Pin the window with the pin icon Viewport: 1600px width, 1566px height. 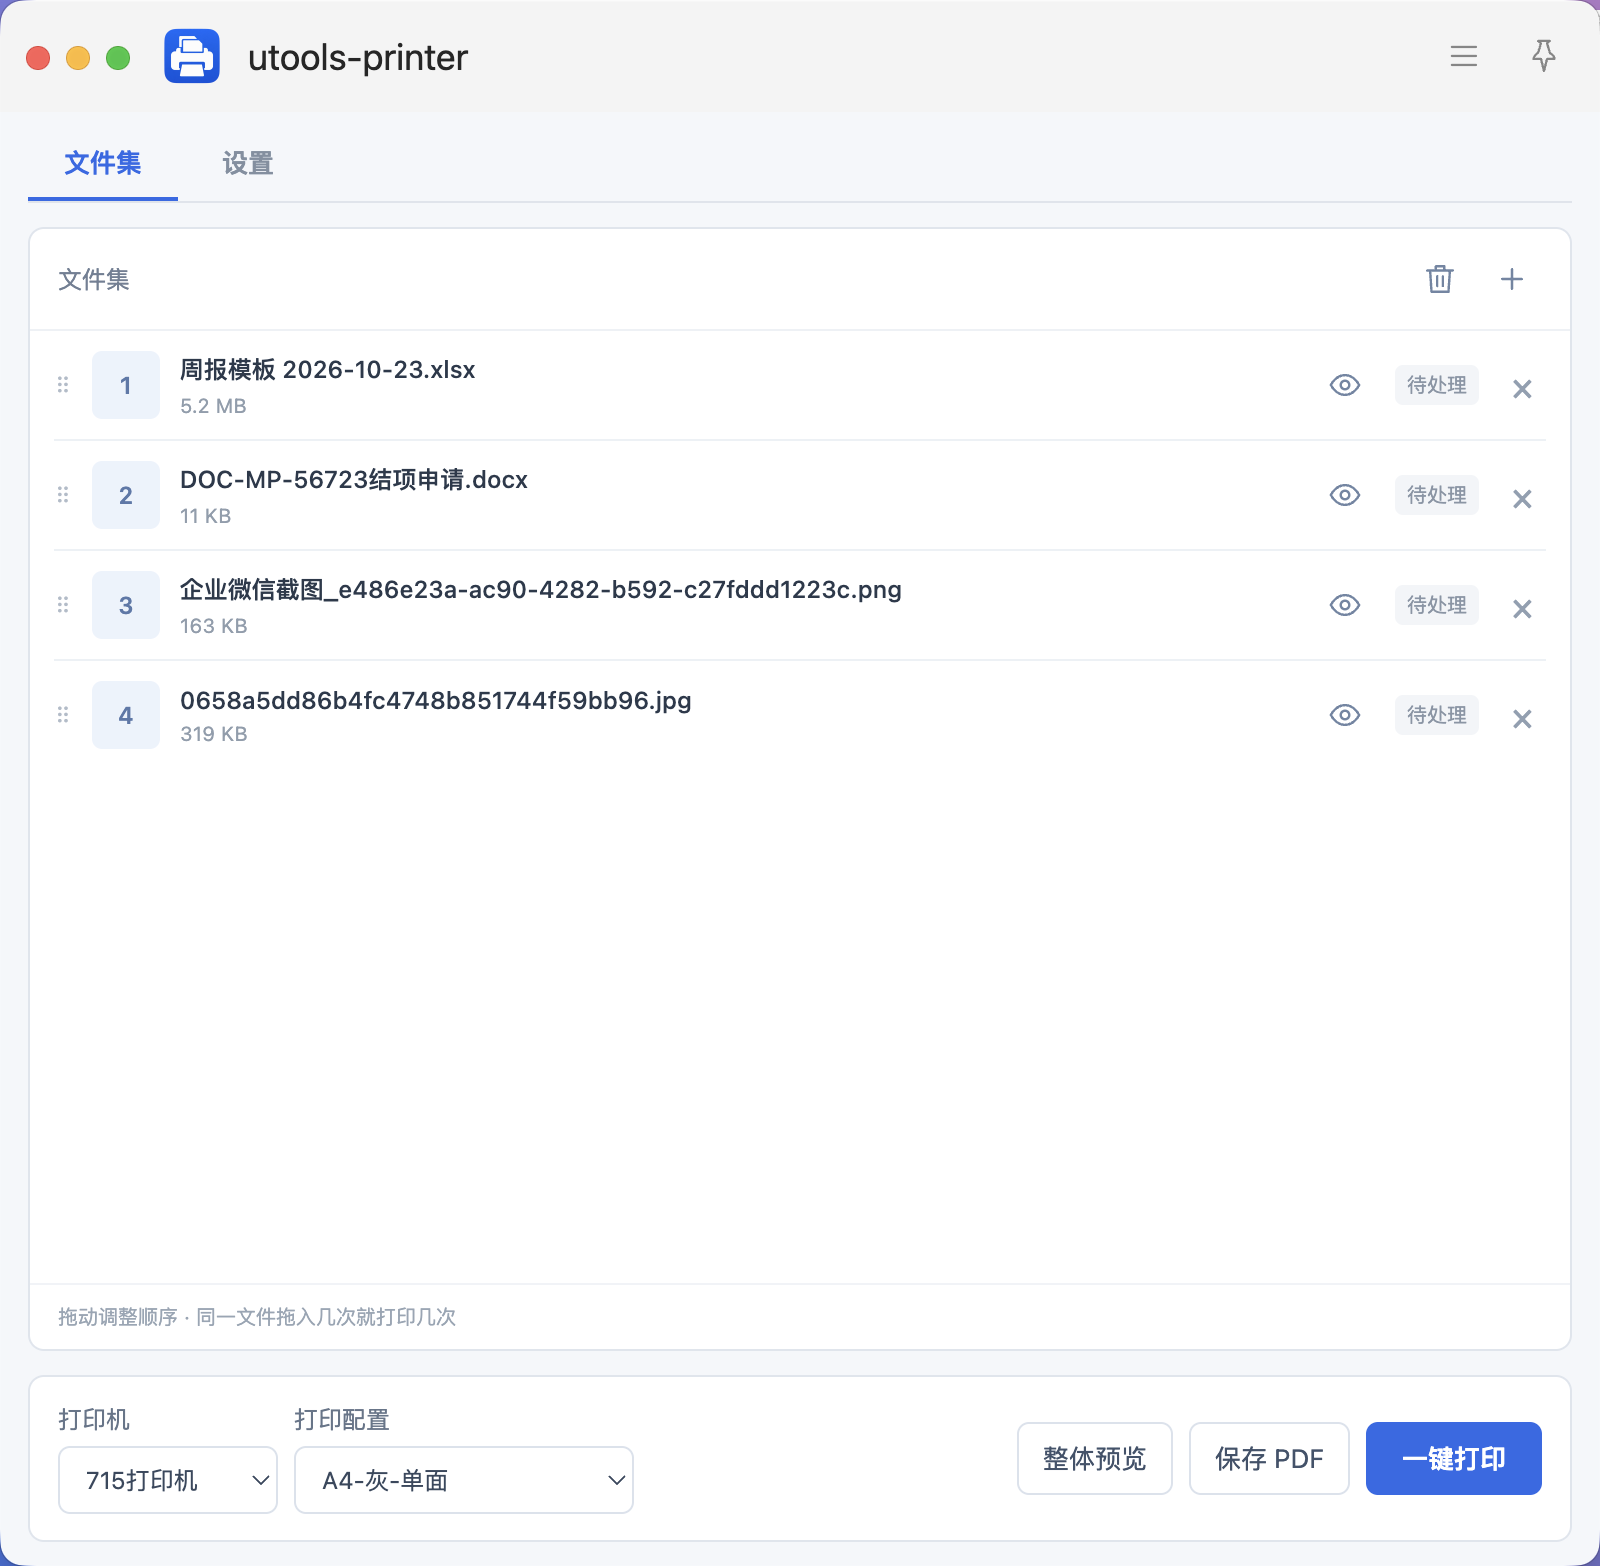click(1544, 56)
